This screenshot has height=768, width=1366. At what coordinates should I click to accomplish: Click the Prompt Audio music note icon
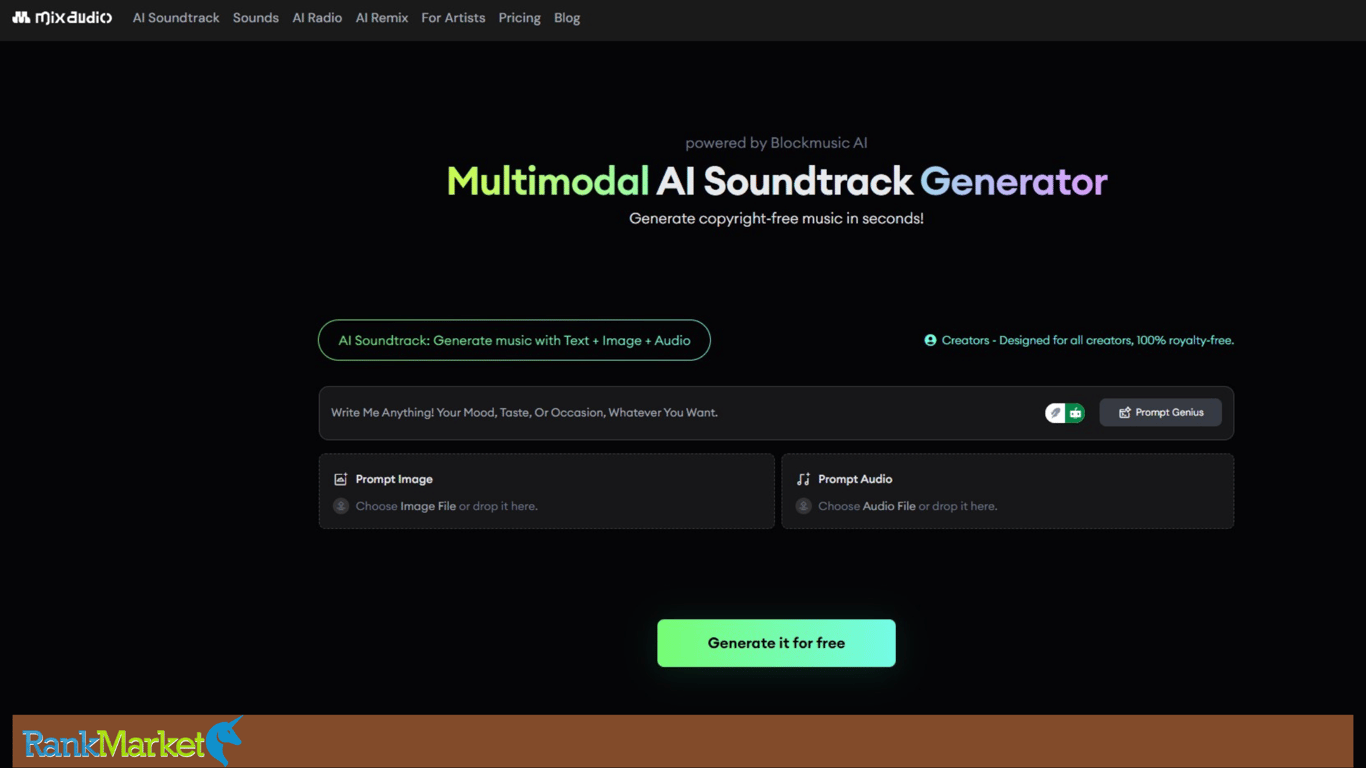pos(803,479)
